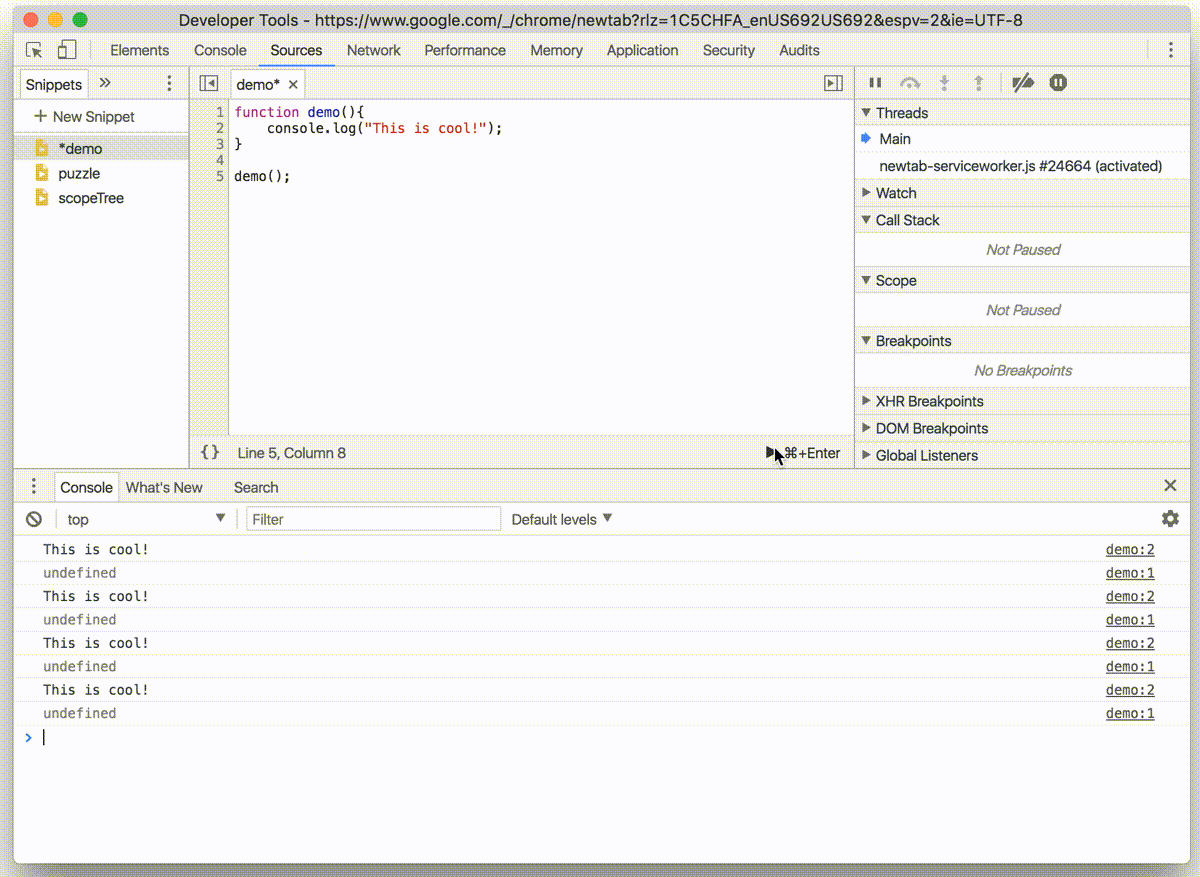1200x877 pixels.
Task: Hide the navigator sidebar panel
Action: pyautogui.click(x=209, y=84)
